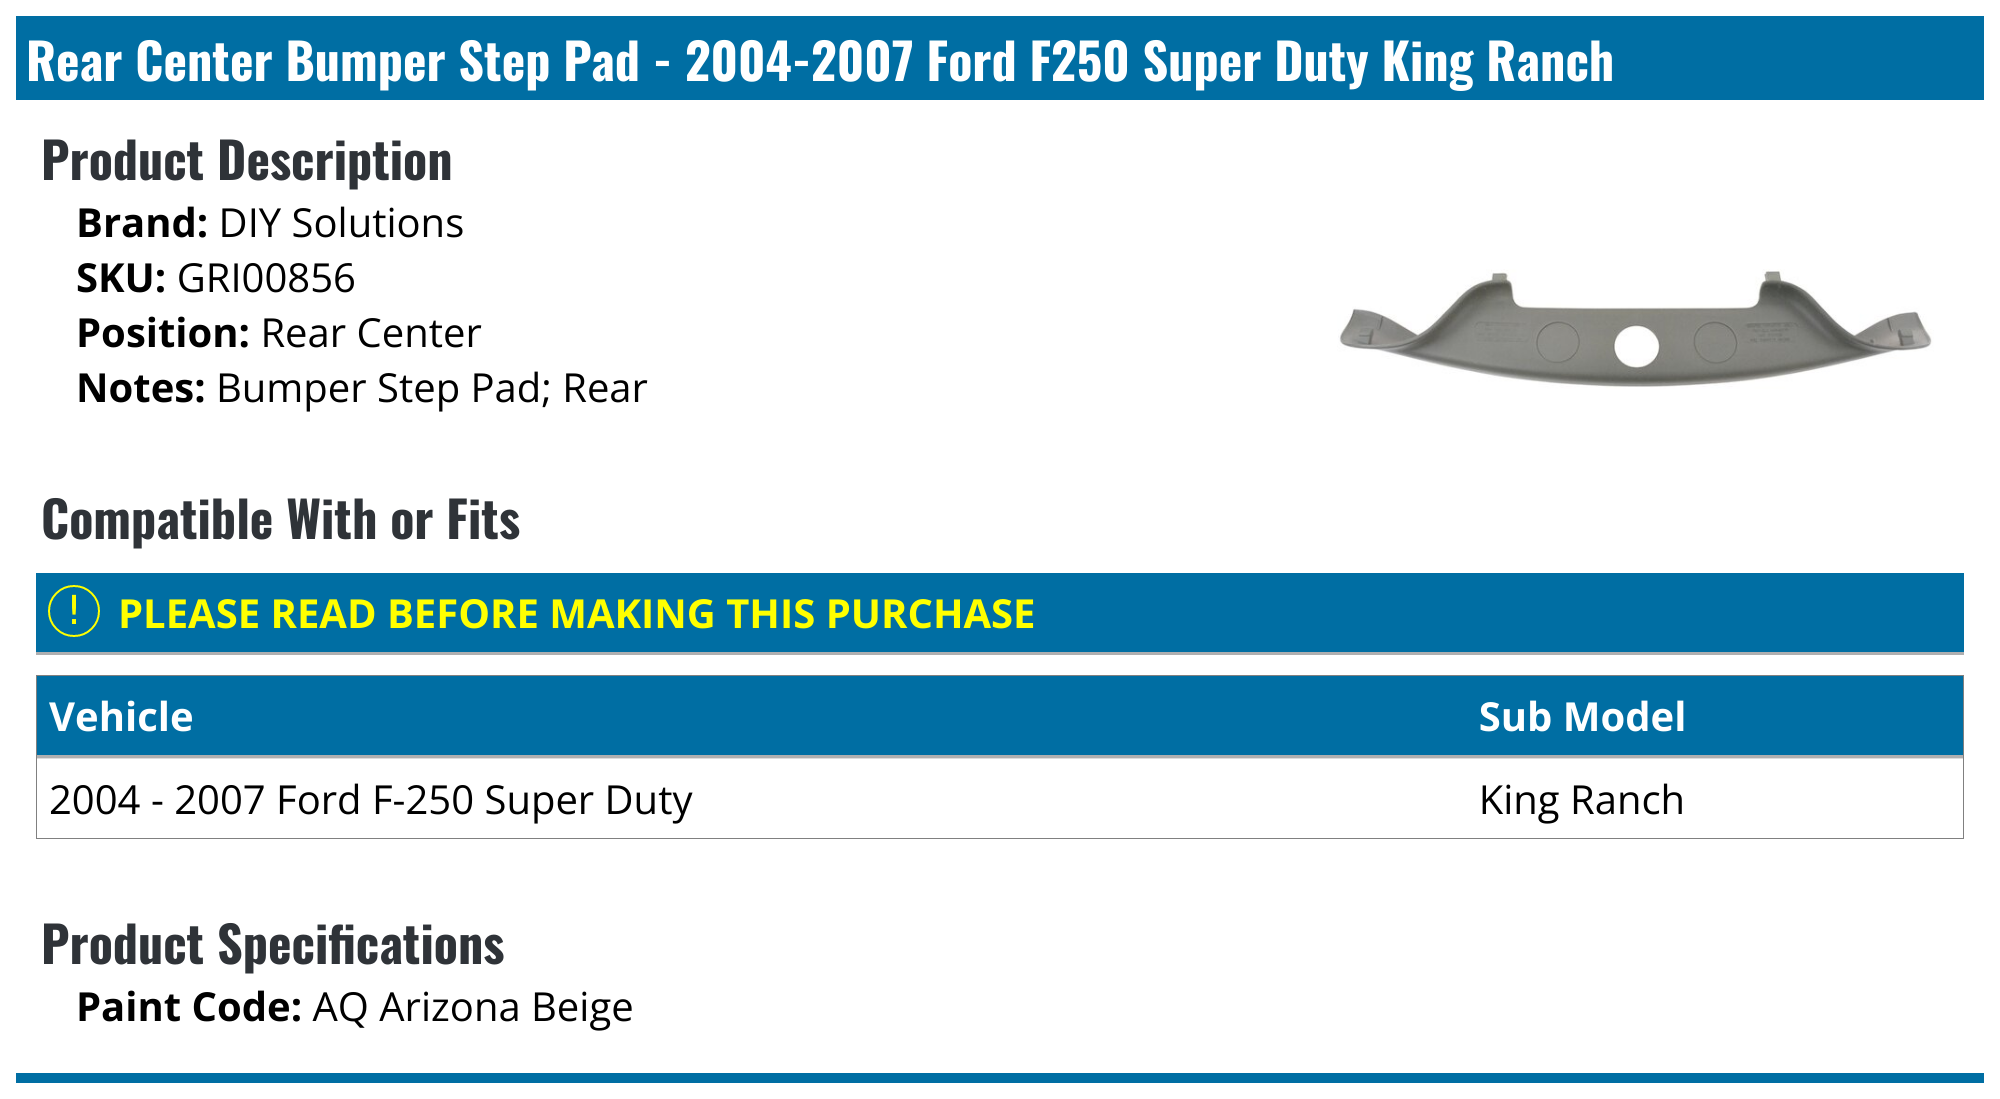Click the Vehicle column header

[x=121, y=717]
